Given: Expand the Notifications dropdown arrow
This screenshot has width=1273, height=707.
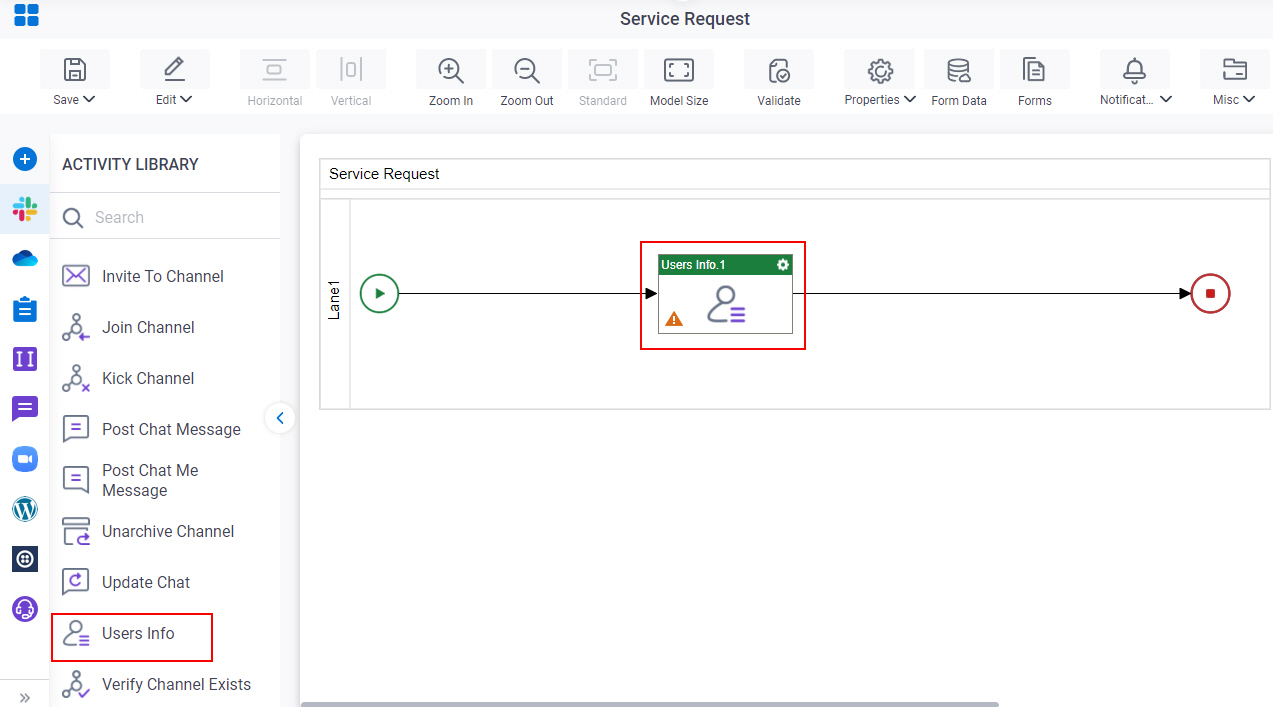Looking at the screenshot, I should [x=1166, y=99].
